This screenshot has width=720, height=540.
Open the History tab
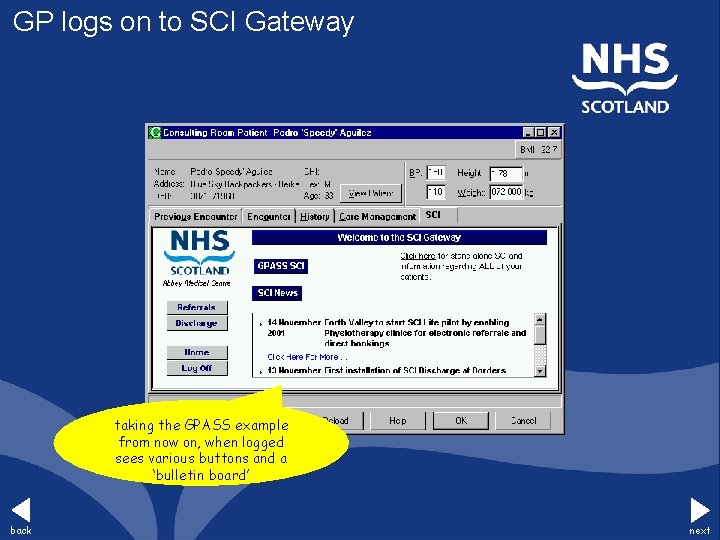click(x=315, y=216)
